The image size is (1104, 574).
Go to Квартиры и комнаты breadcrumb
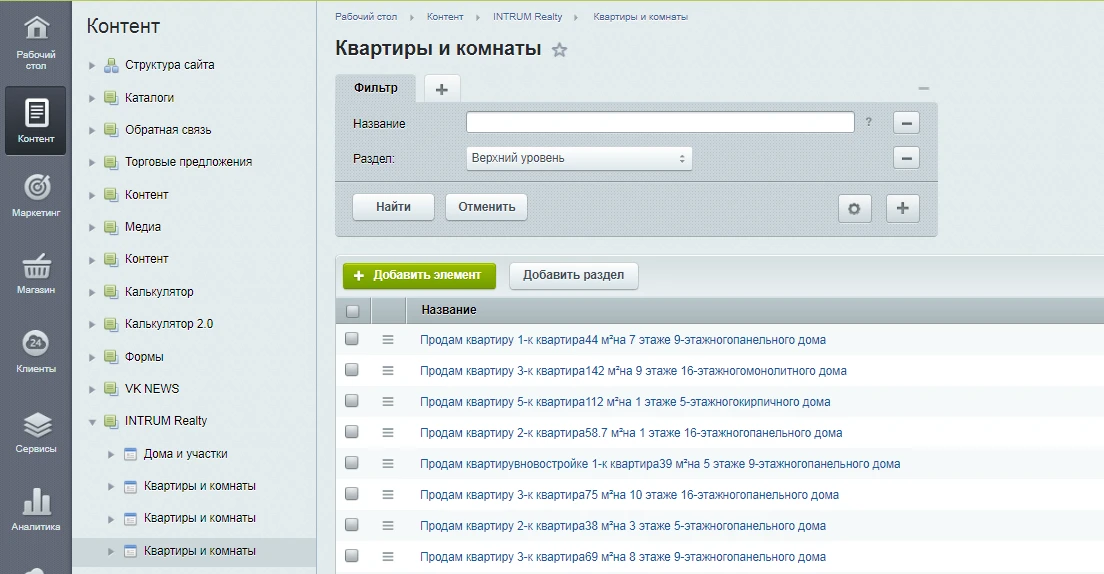pos(640,16)
